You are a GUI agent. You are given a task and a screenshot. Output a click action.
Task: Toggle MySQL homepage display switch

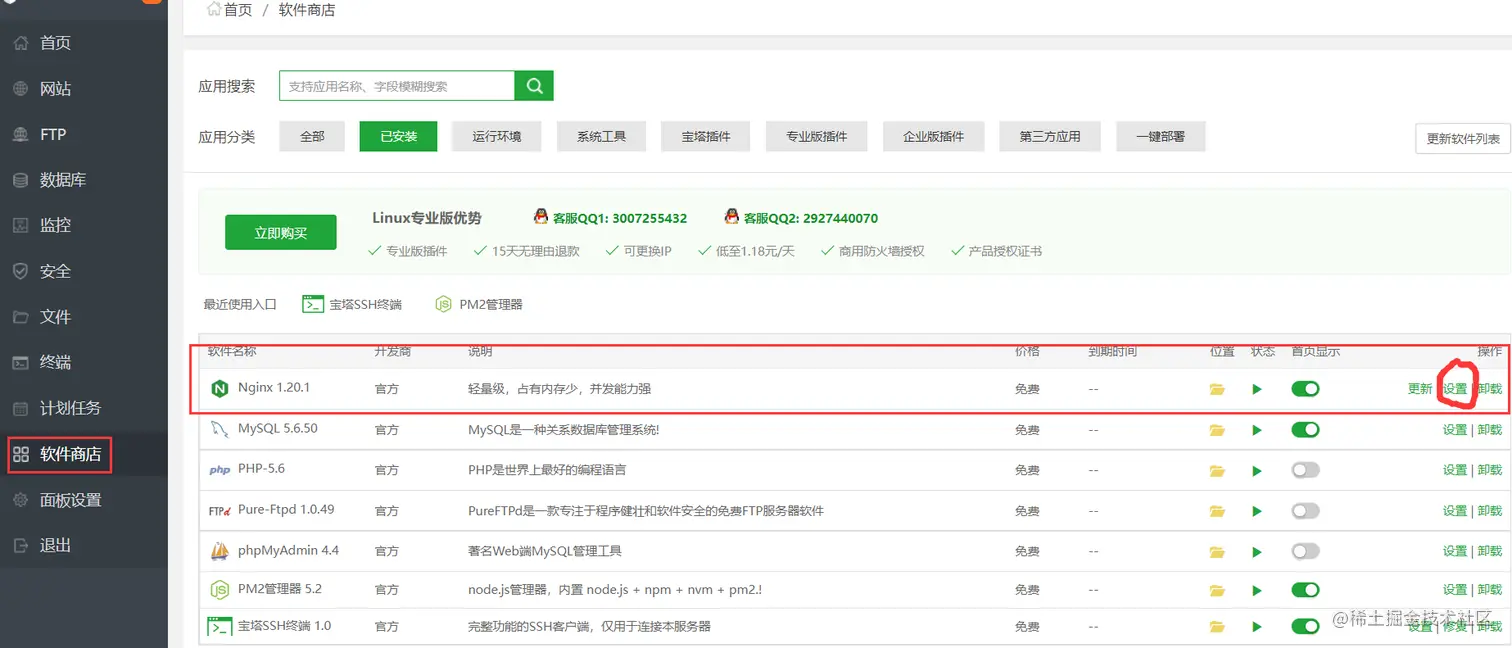1305,429
